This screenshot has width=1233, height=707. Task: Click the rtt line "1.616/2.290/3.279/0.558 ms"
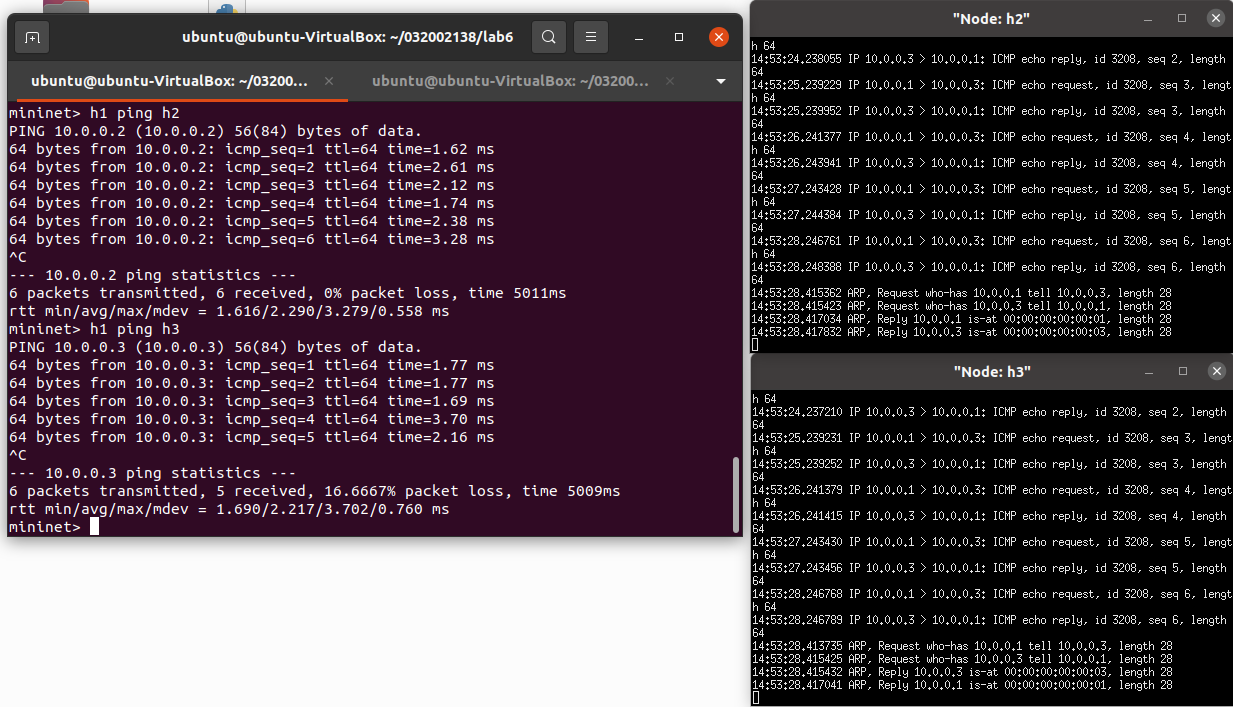click(x=229, y=311)
